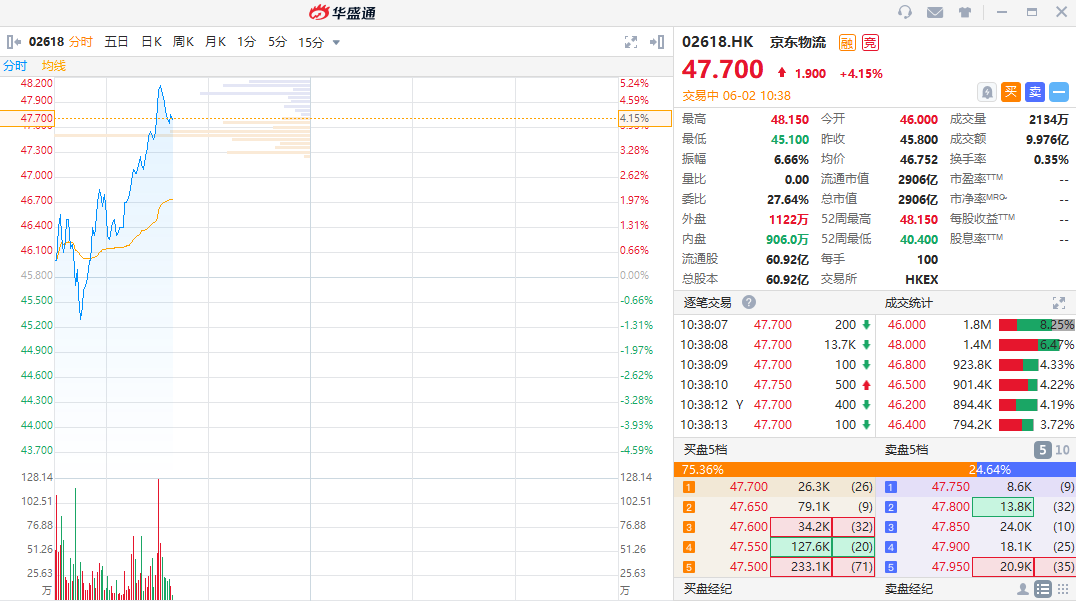1076x601 pixels.
Task: Expand chart to fullscreen
Action: [631, 42]
